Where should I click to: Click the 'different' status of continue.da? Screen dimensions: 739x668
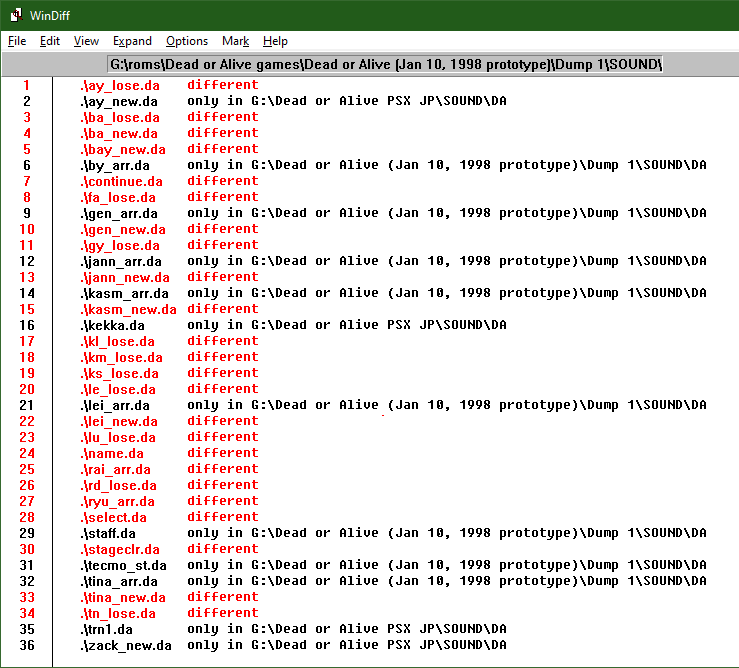pyautogui.click(x=222, y=181)
